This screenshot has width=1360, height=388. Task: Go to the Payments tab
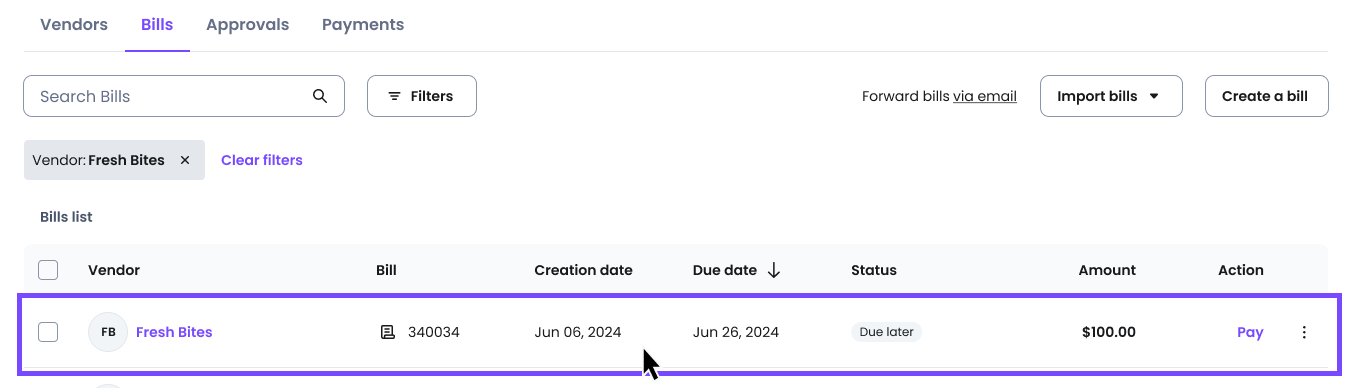[363, 25]
